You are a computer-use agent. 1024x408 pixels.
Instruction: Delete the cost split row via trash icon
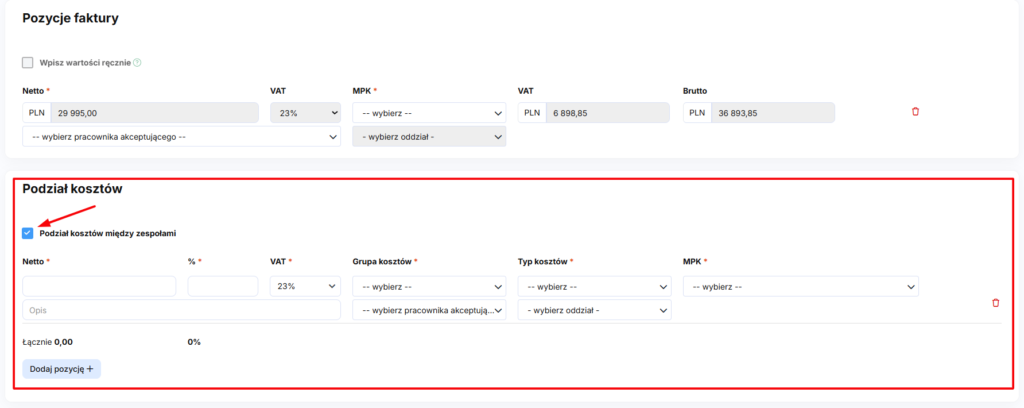click(995, 302)
